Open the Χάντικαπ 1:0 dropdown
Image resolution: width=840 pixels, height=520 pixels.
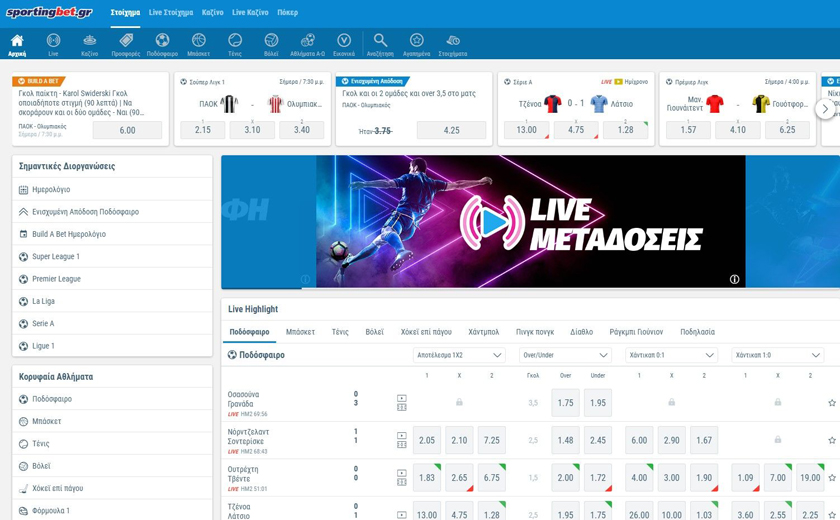point(777,355)
